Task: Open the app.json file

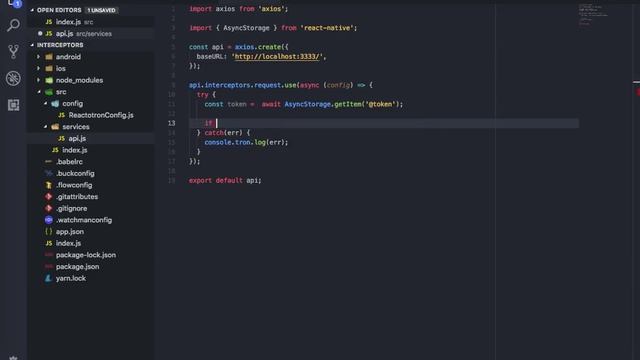Action: [x=70, y=231]
